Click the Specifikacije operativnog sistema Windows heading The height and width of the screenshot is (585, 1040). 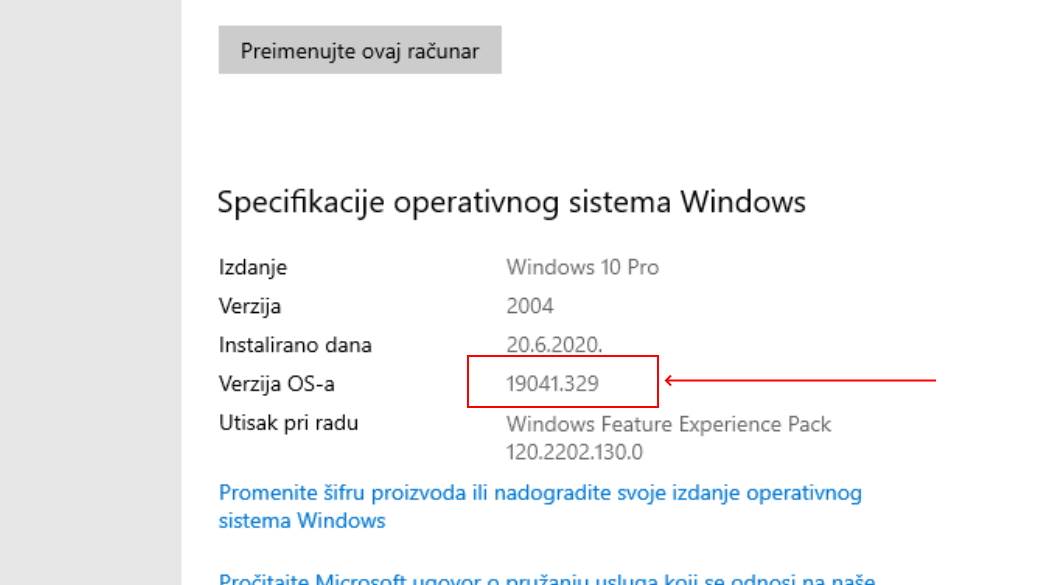[x=511, y=203]
